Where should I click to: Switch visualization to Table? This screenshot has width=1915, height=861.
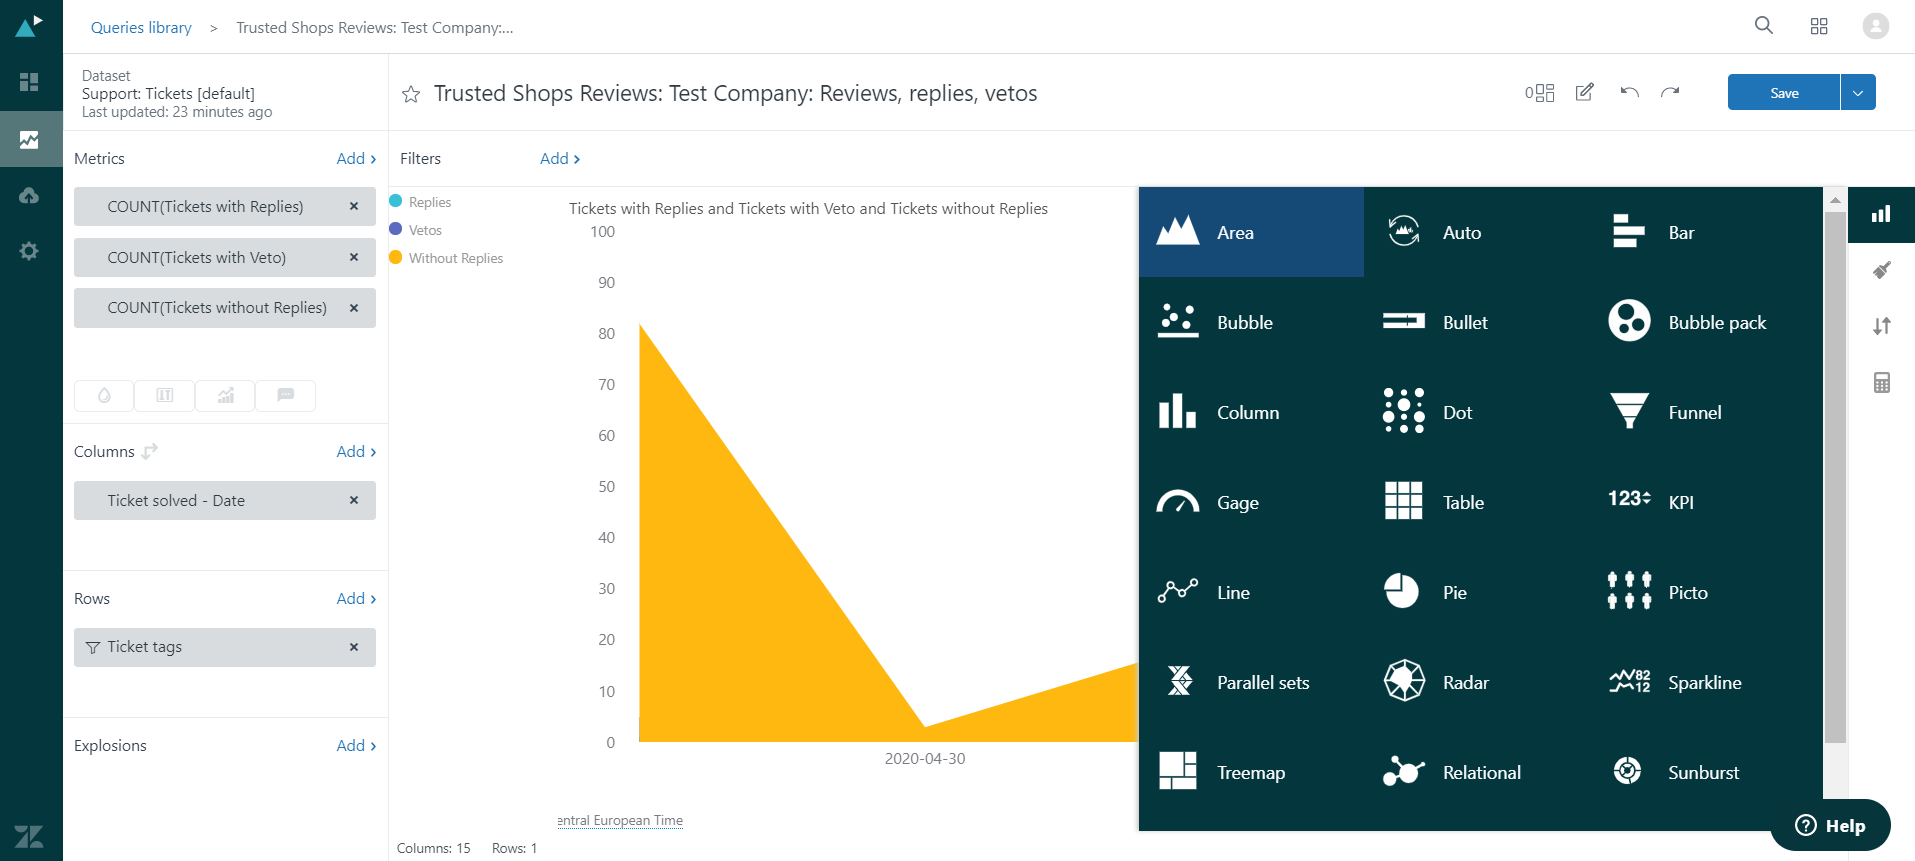click(1476, 502)
